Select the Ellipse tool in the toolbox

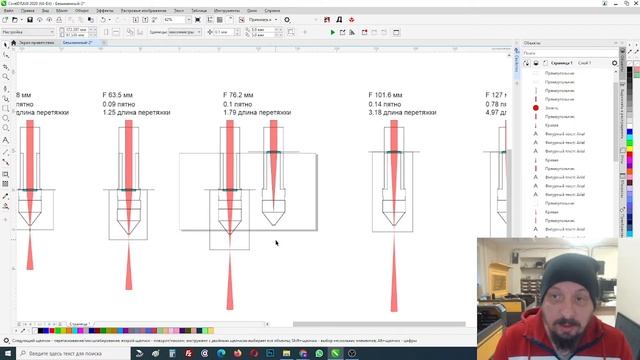pyautogui.click(x=6, y=118)
